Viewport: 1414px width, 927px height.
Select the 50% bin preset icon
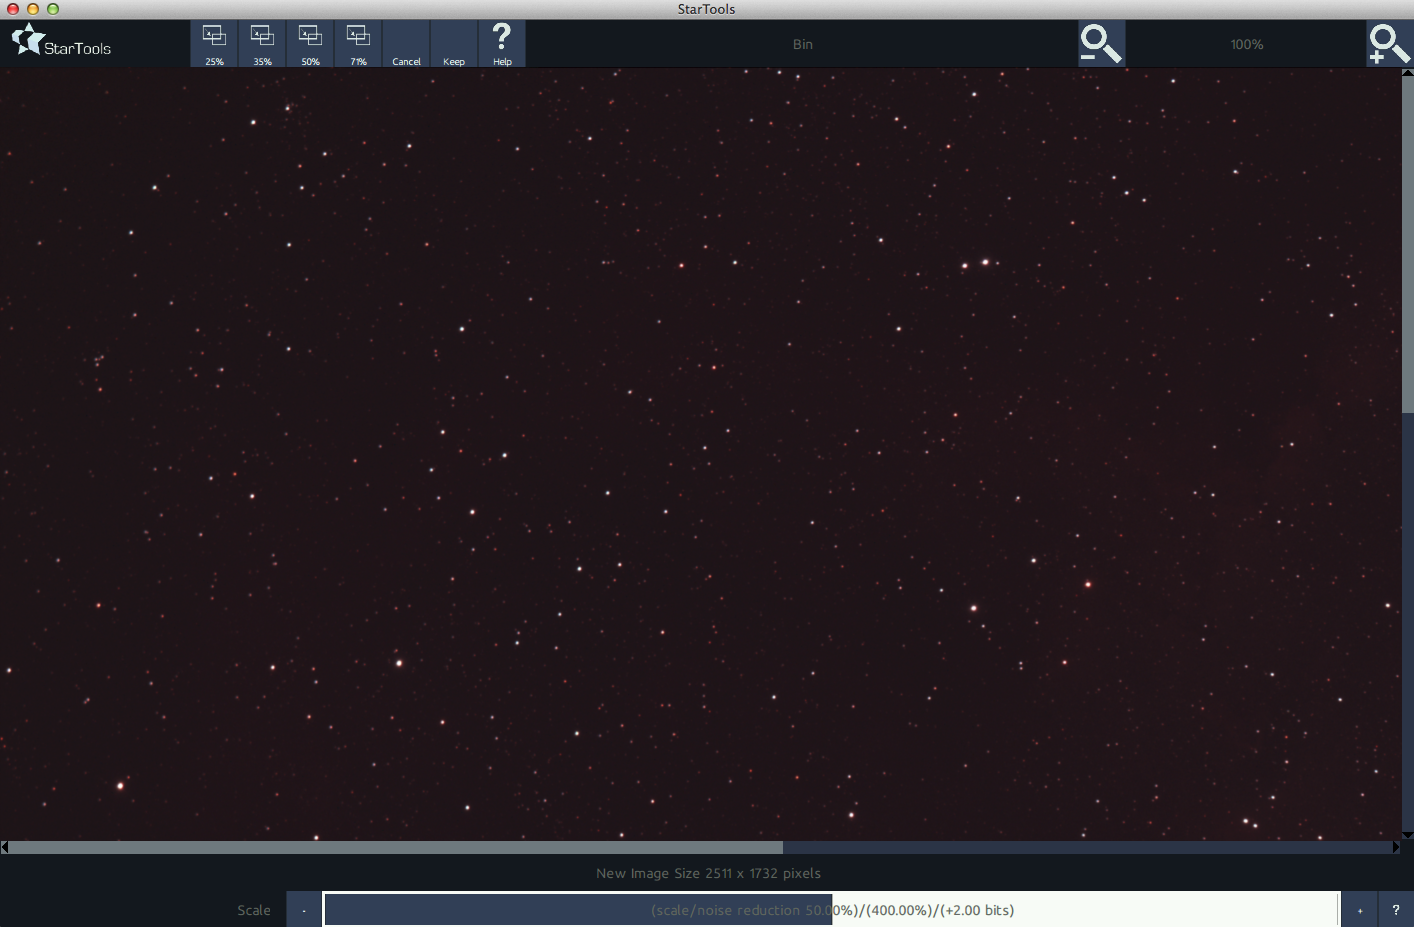309,43
